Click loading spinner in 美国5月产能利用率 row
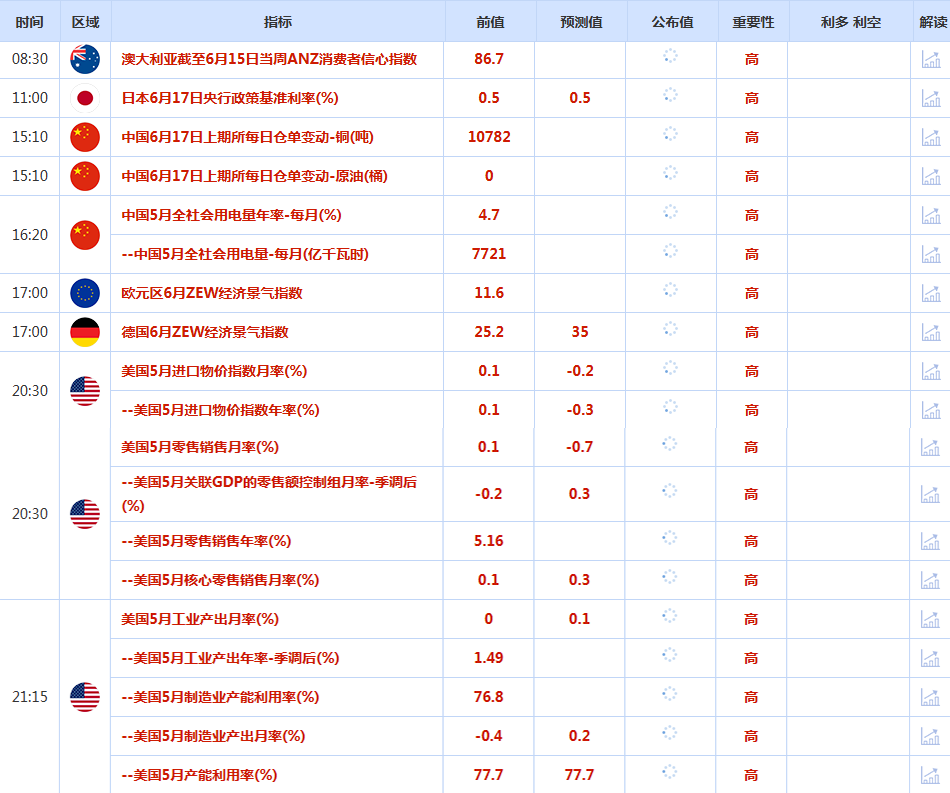The height and width of the screenshot is (793, 950). [x=669, y=772]
